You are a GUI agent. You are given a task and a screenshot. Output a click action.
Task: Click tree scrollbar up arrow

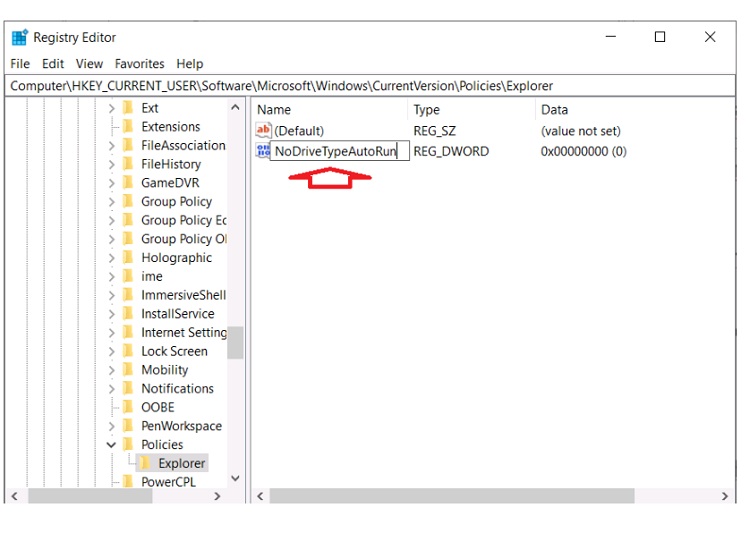point(235,107)
